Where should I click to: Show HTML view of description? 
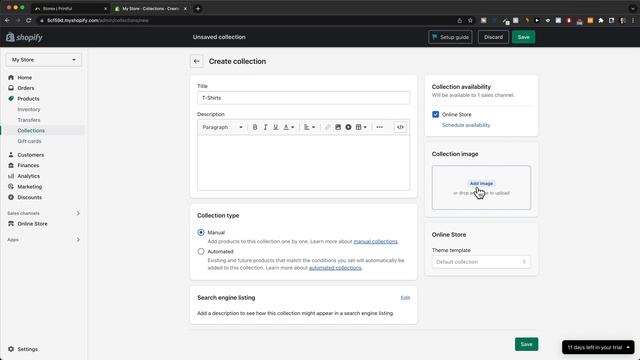tap(400, 127)
